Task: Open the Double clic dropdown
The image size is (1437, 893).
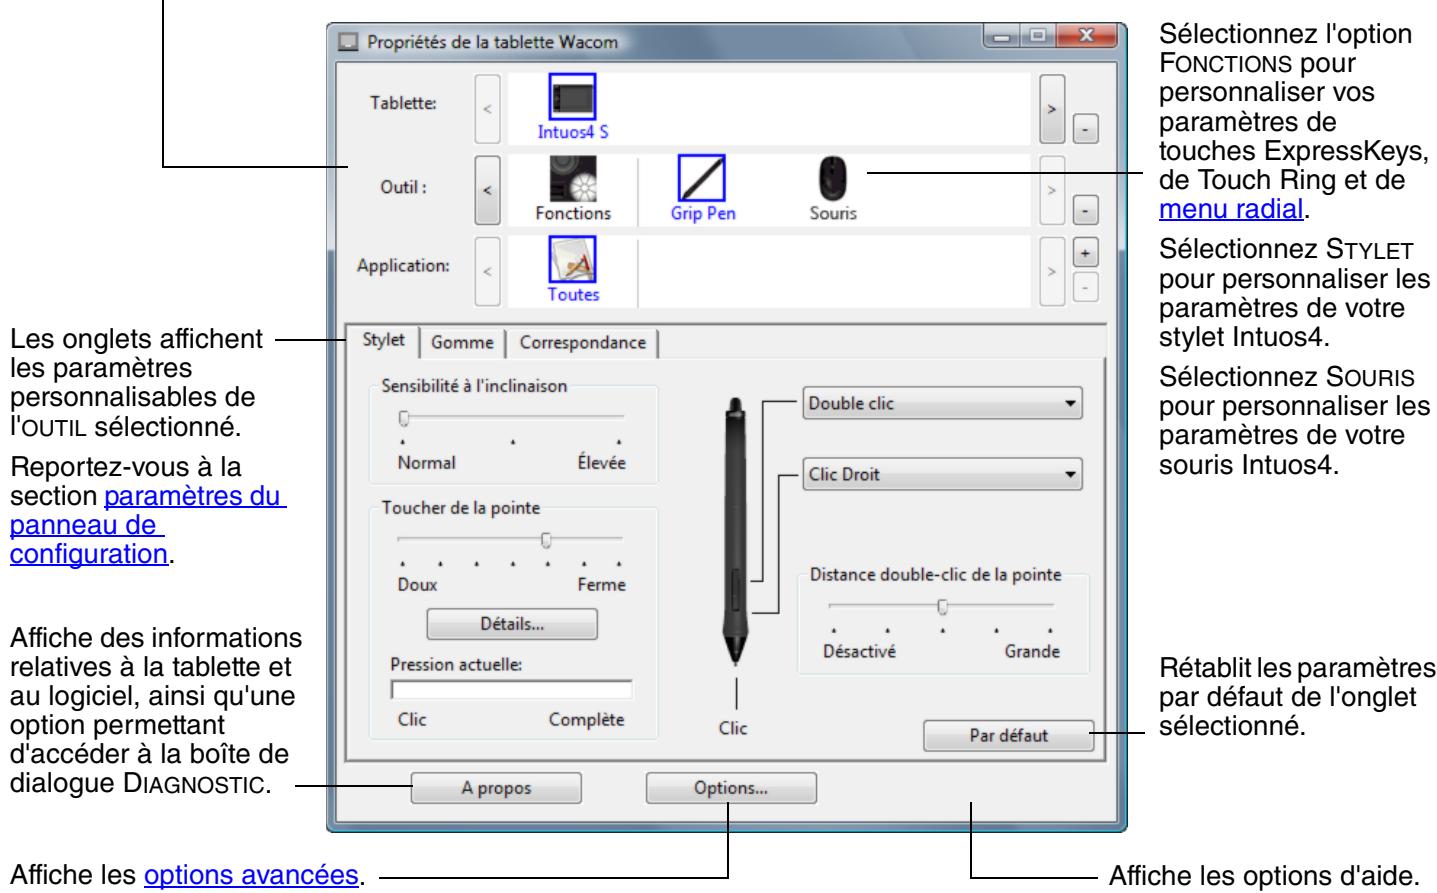Action: click(943, 404)
